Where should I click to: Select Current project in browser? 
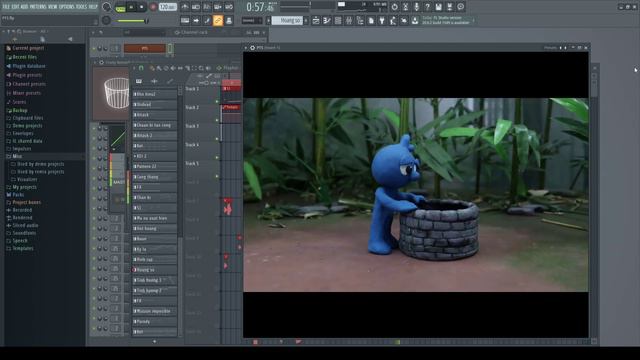click(x=28, y=48)
